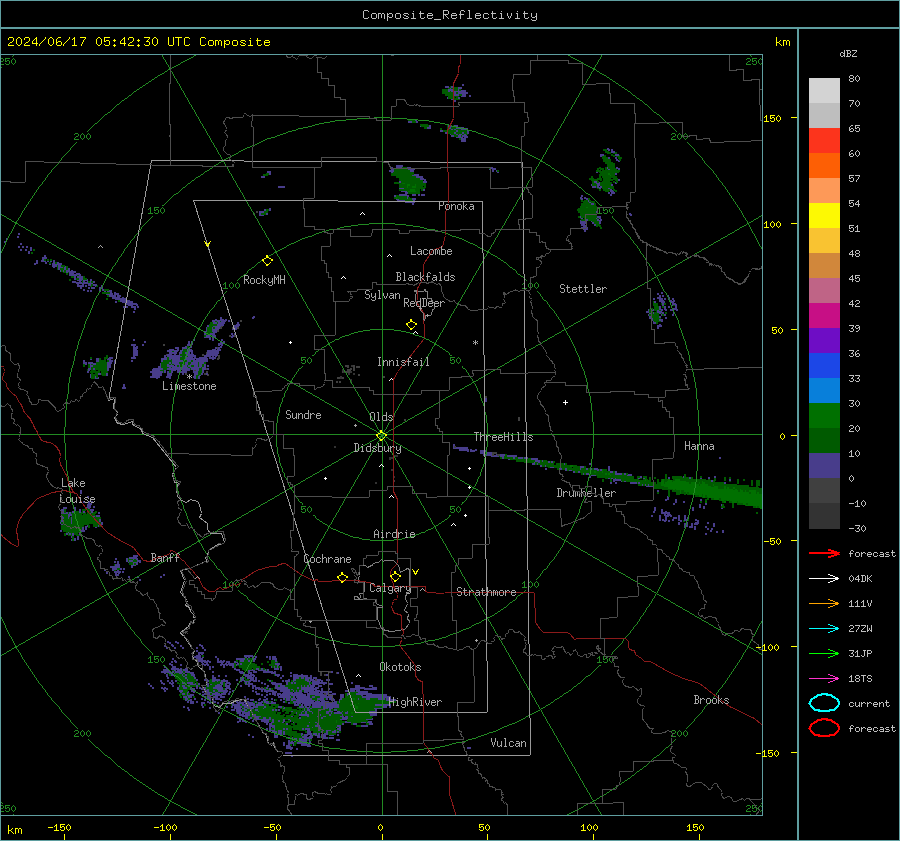The width and height of the screenshot is (900, 841).
Task: Click the Composite_Reflectivity title
Action: 449,15
